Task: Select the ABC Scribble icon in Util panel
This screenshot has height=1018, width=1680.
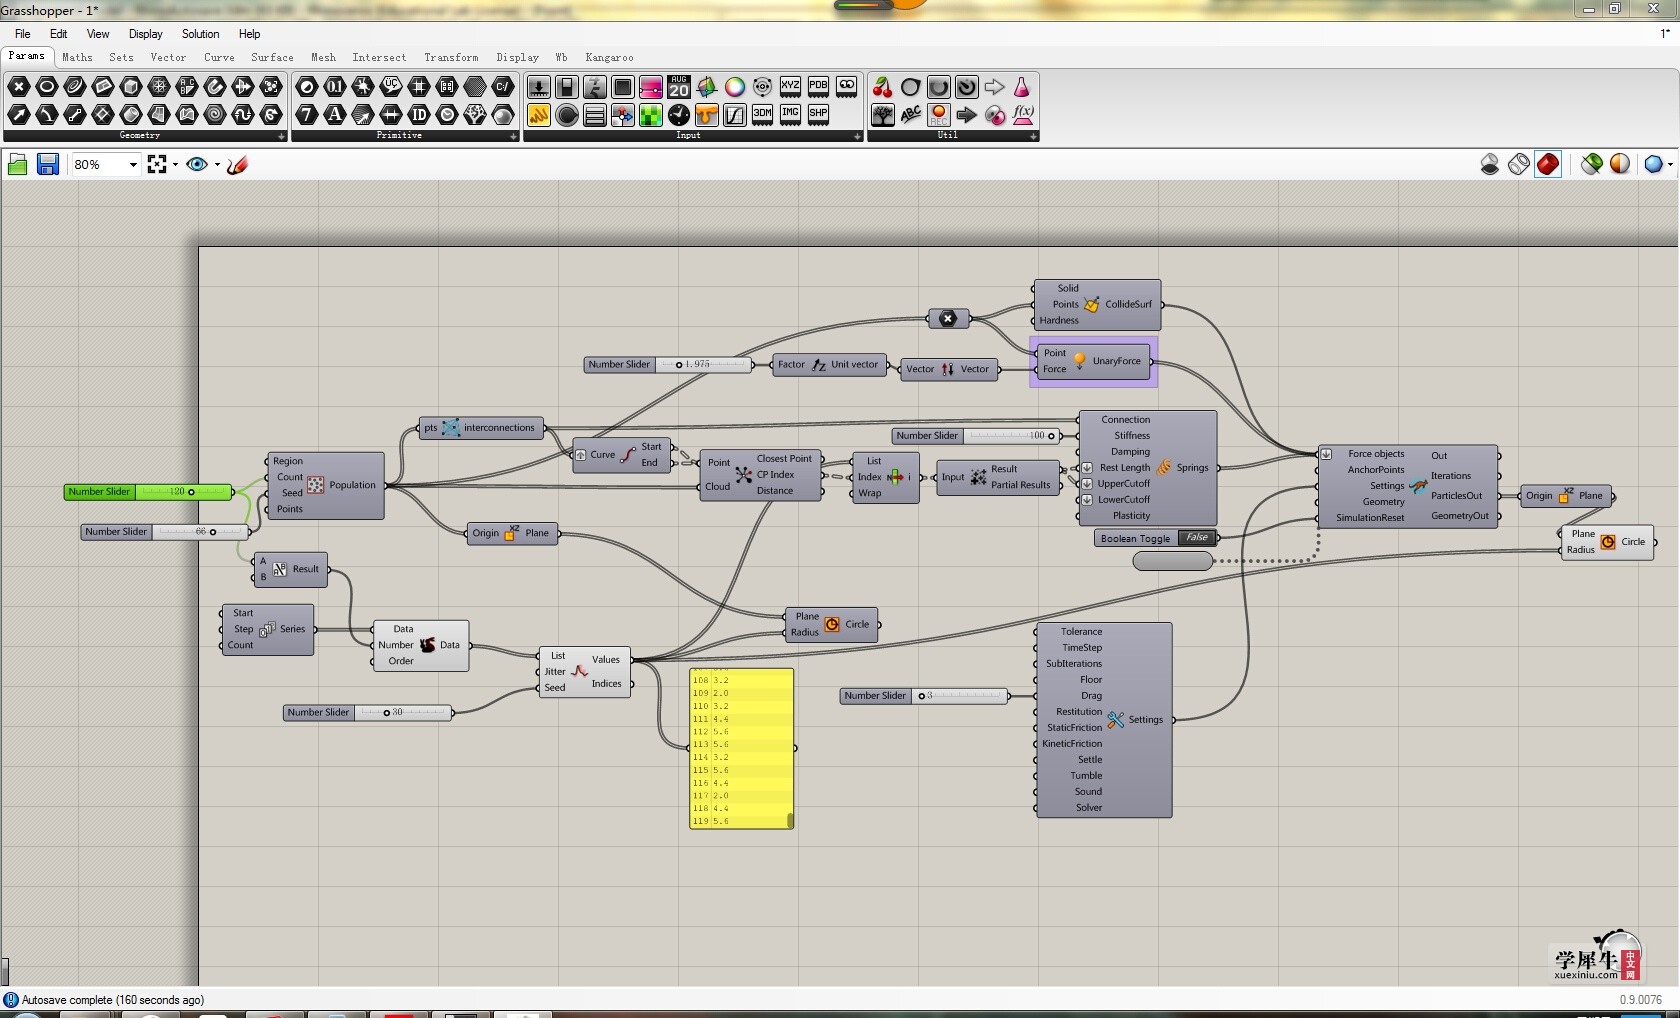Action: [x=910, y=115]
